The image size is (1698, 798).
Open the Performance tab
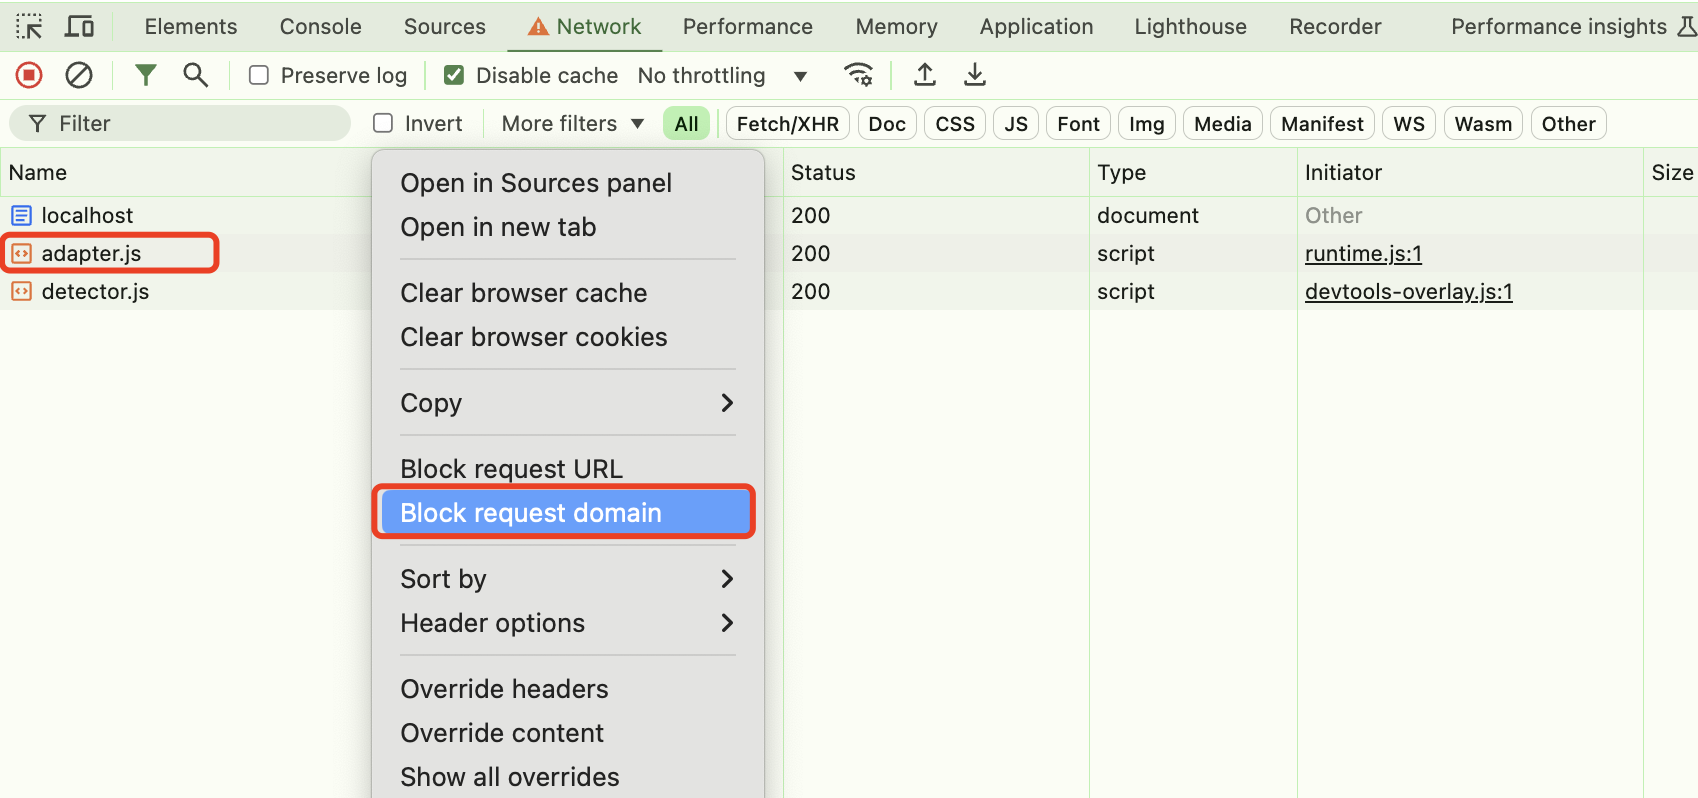(x=748, y=26)
